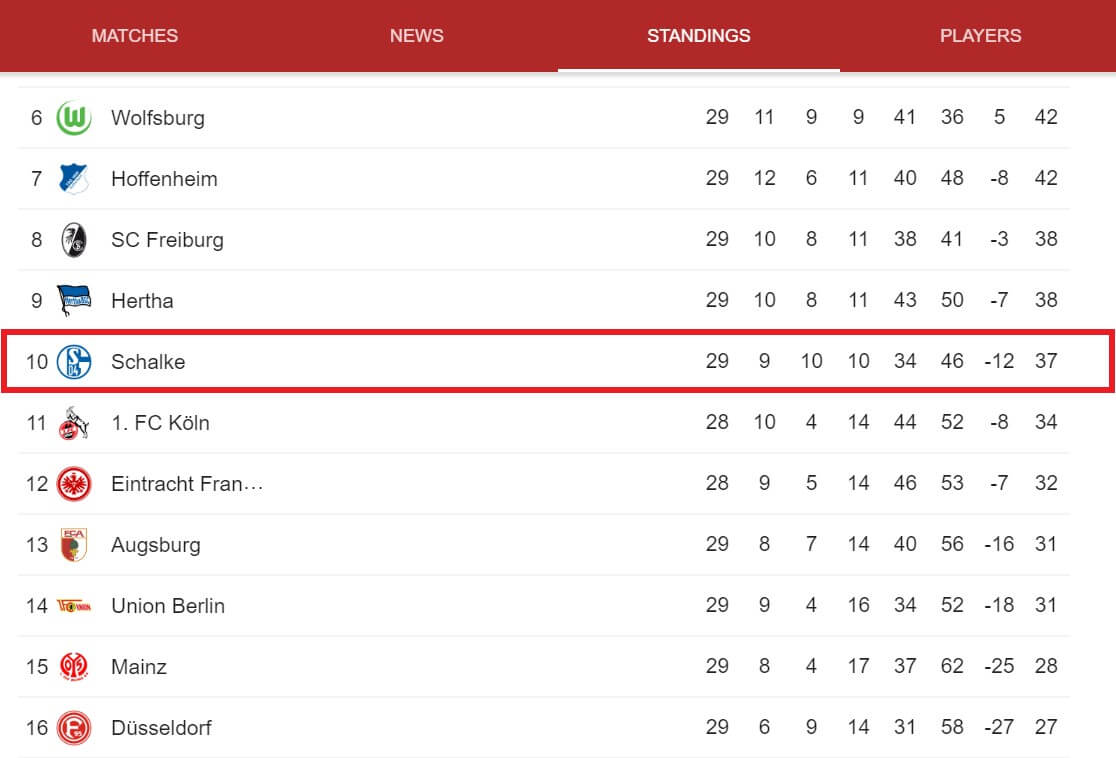Select the Mainz 05 club crest
Screen dimensions: 1116x758
[74, 667]
